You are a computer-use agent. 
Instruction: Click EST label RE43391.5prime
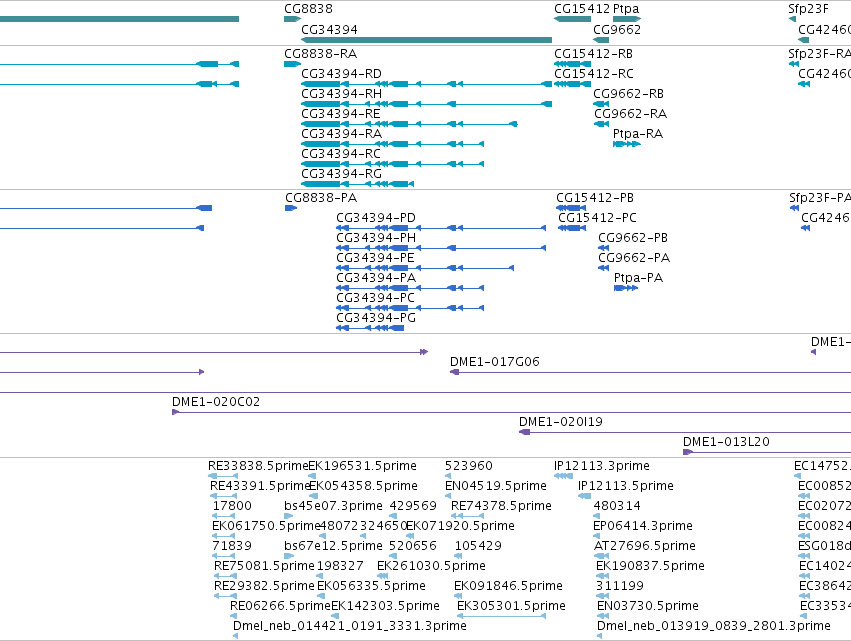[x=259, y=486]
